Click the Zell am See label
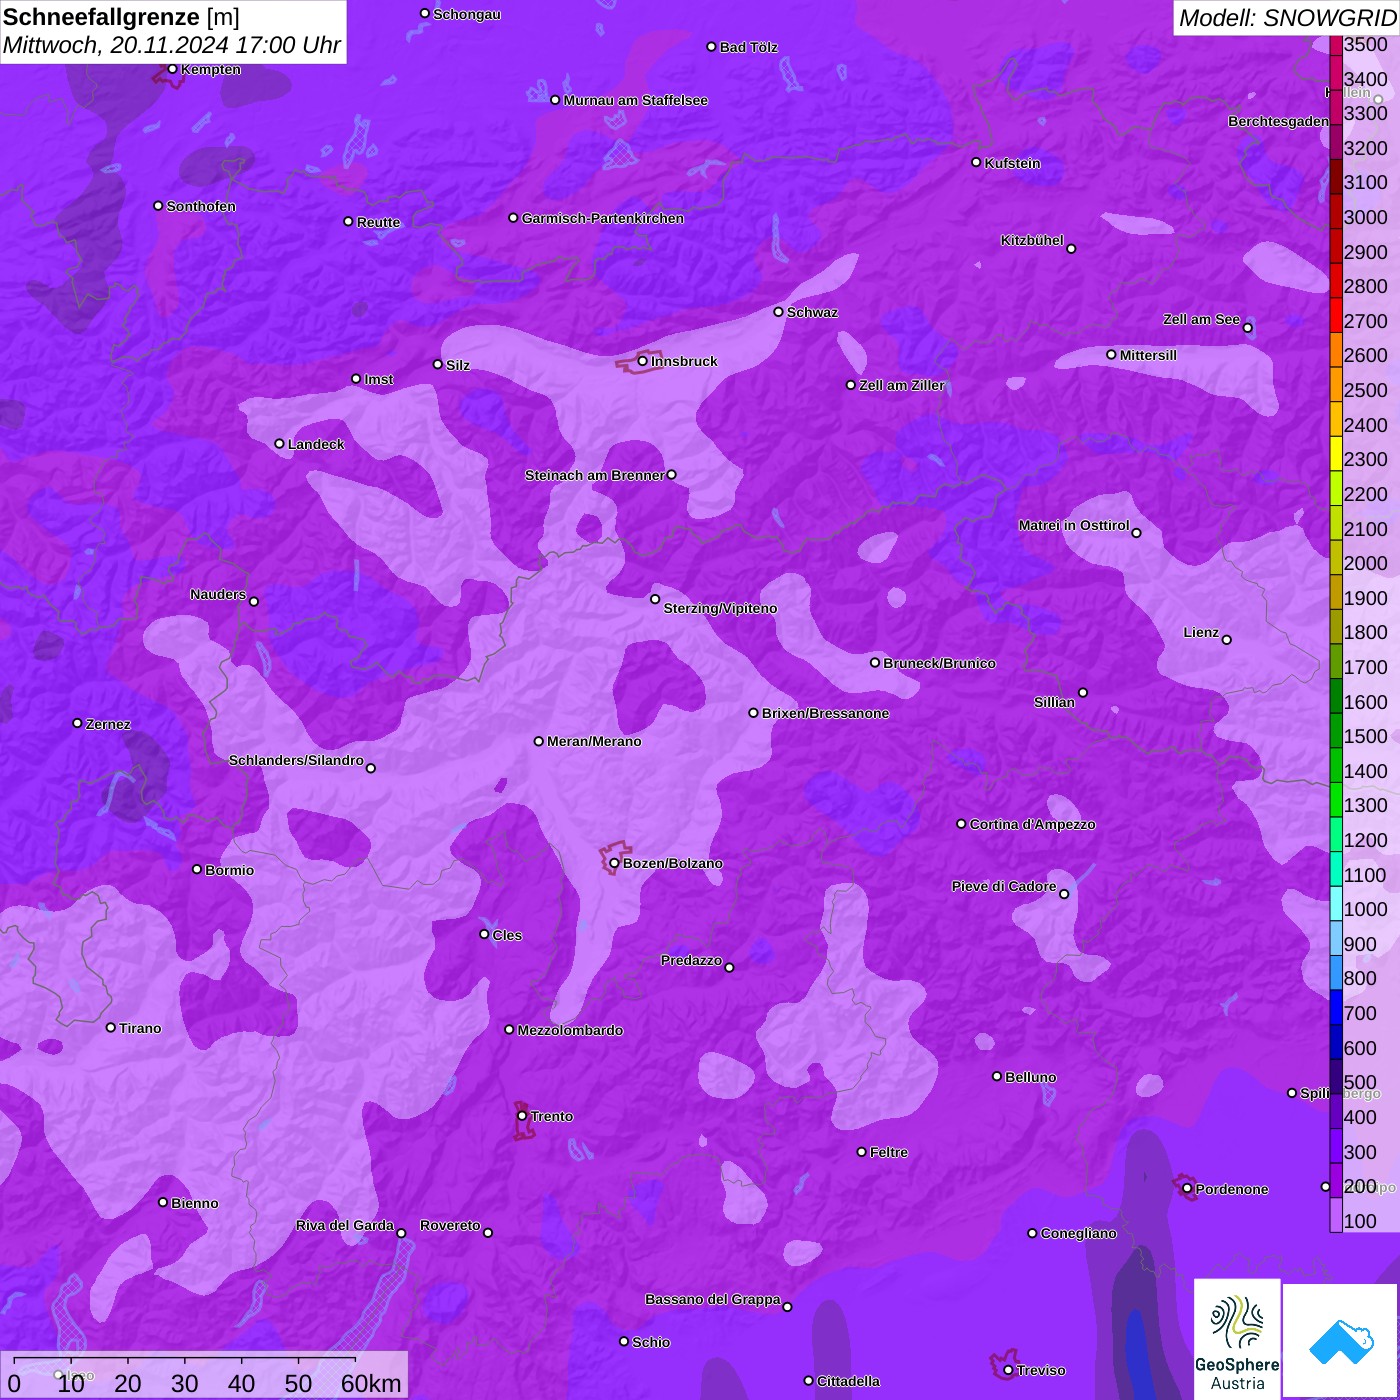The height and width of the screenshot is (1400, 1400). (x=1201, y=319)
